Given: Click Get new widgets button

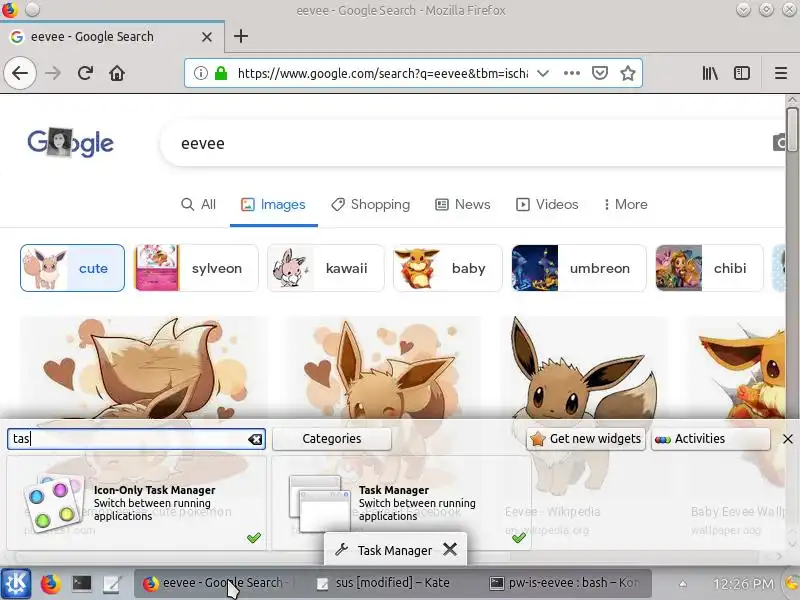Looking at the screenshot, I should point(586,439).
